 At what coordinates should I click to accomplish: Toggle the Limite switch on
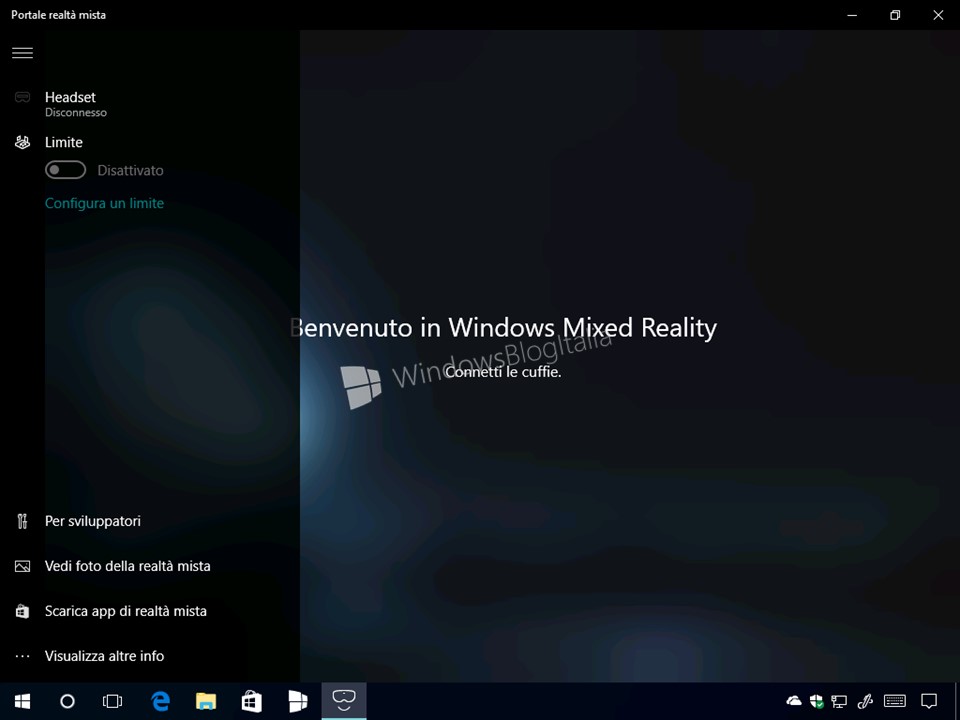pyautogui.click(x=66, y=170)
